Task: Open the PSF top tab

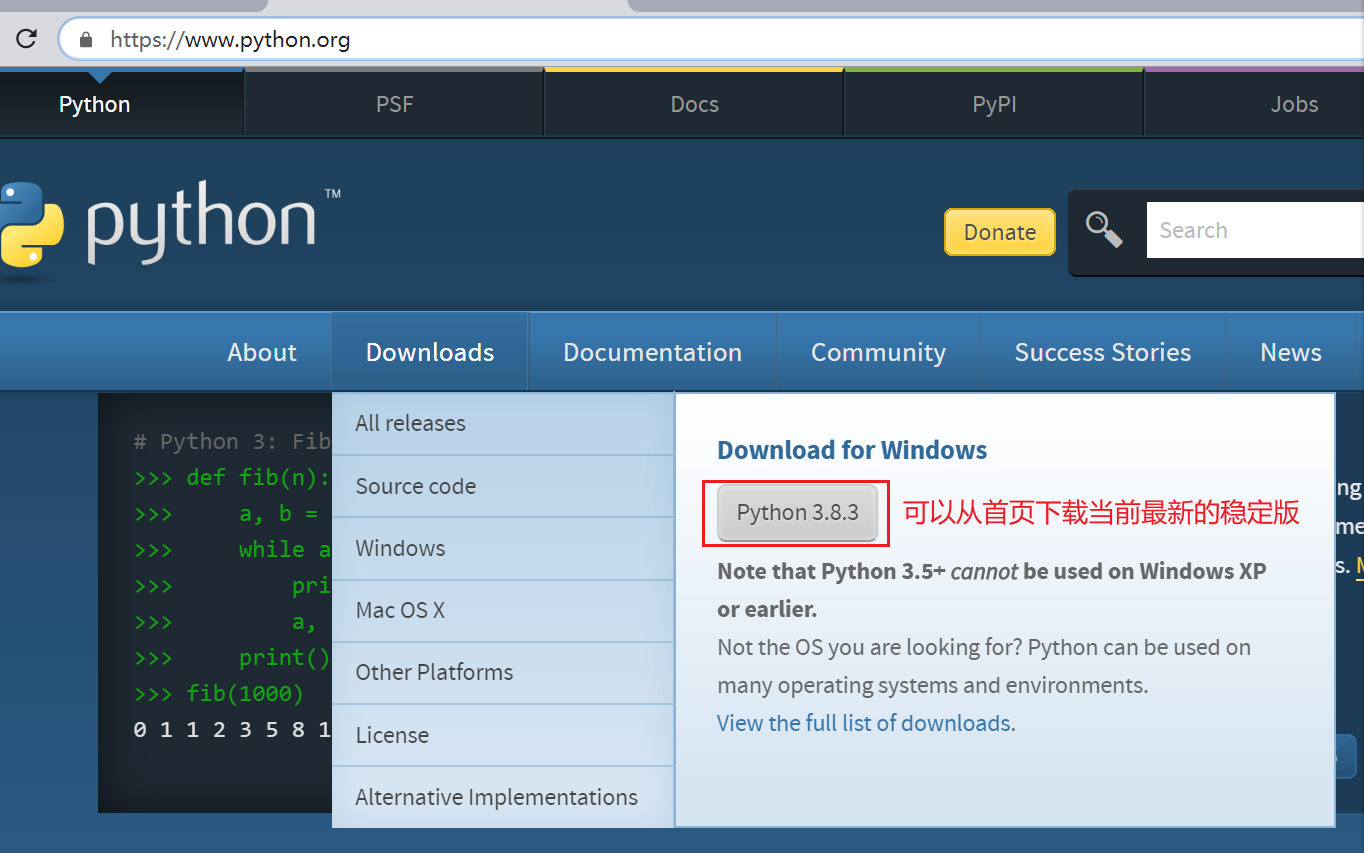Action: click(x=394, y=104)
